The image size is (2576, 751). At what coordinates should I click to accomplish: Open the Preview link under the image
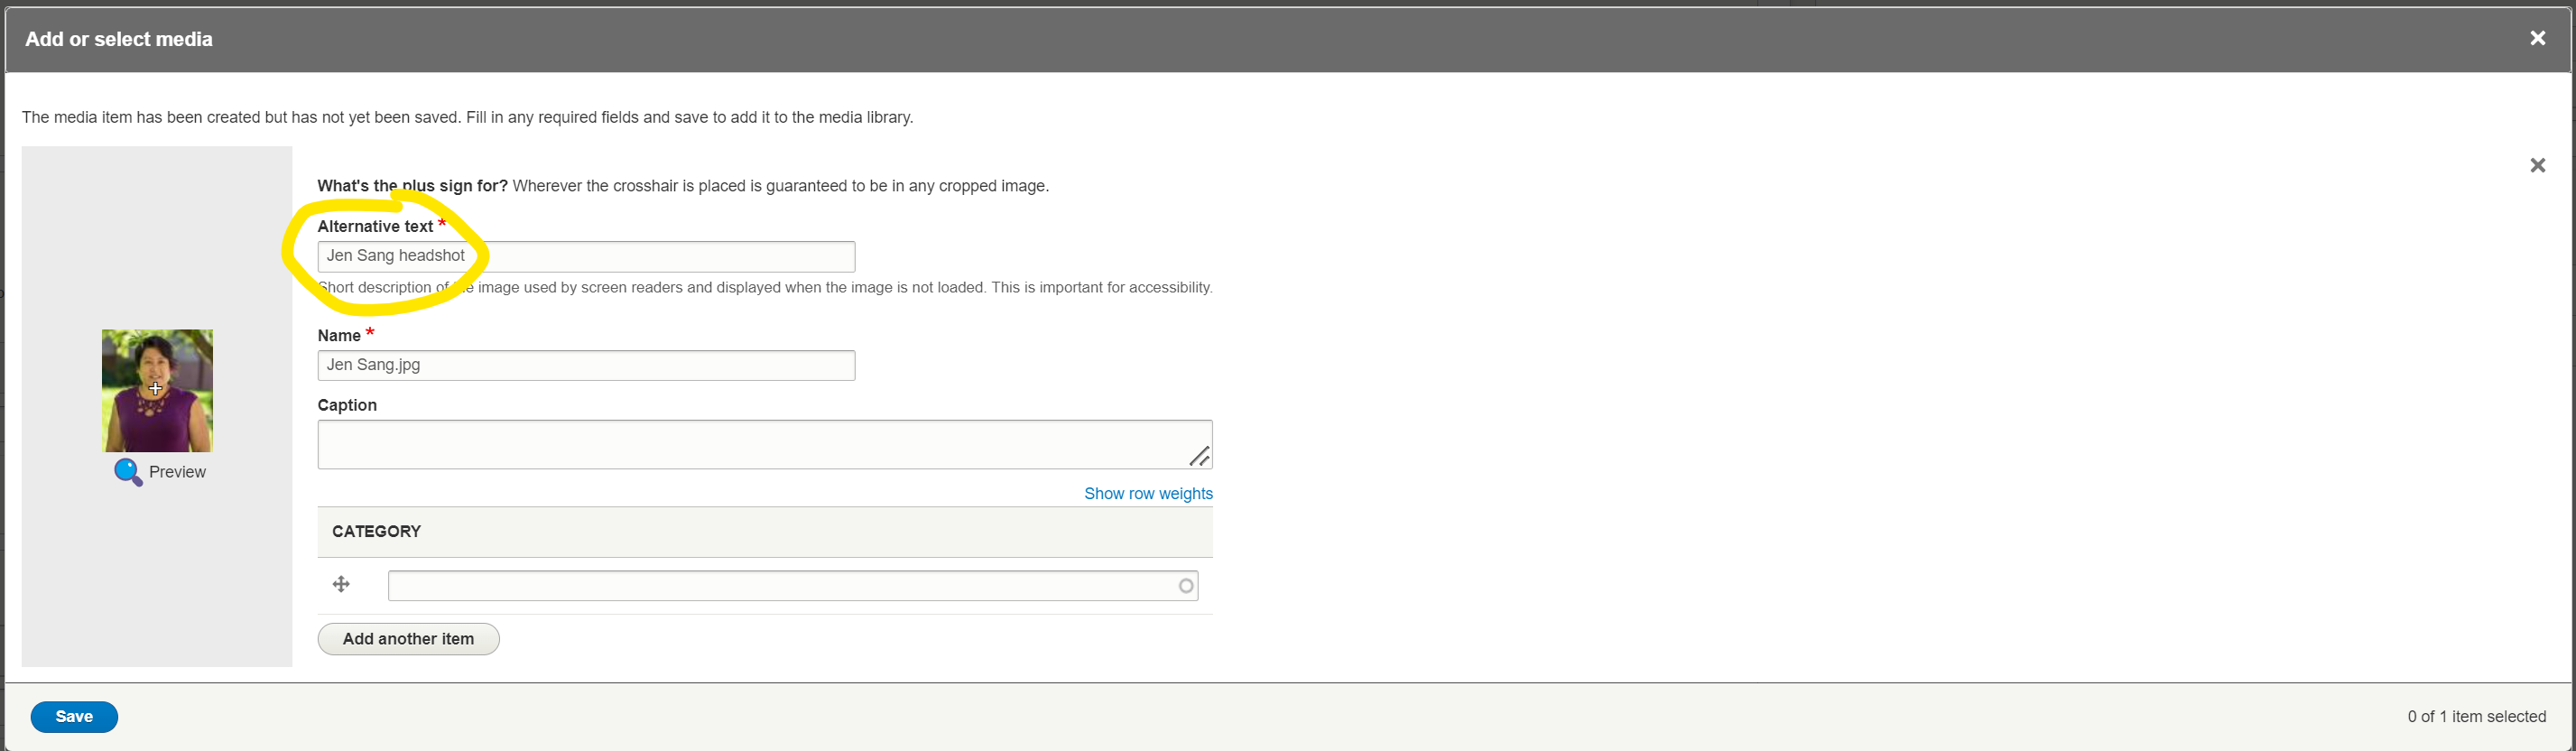[177, 472]
